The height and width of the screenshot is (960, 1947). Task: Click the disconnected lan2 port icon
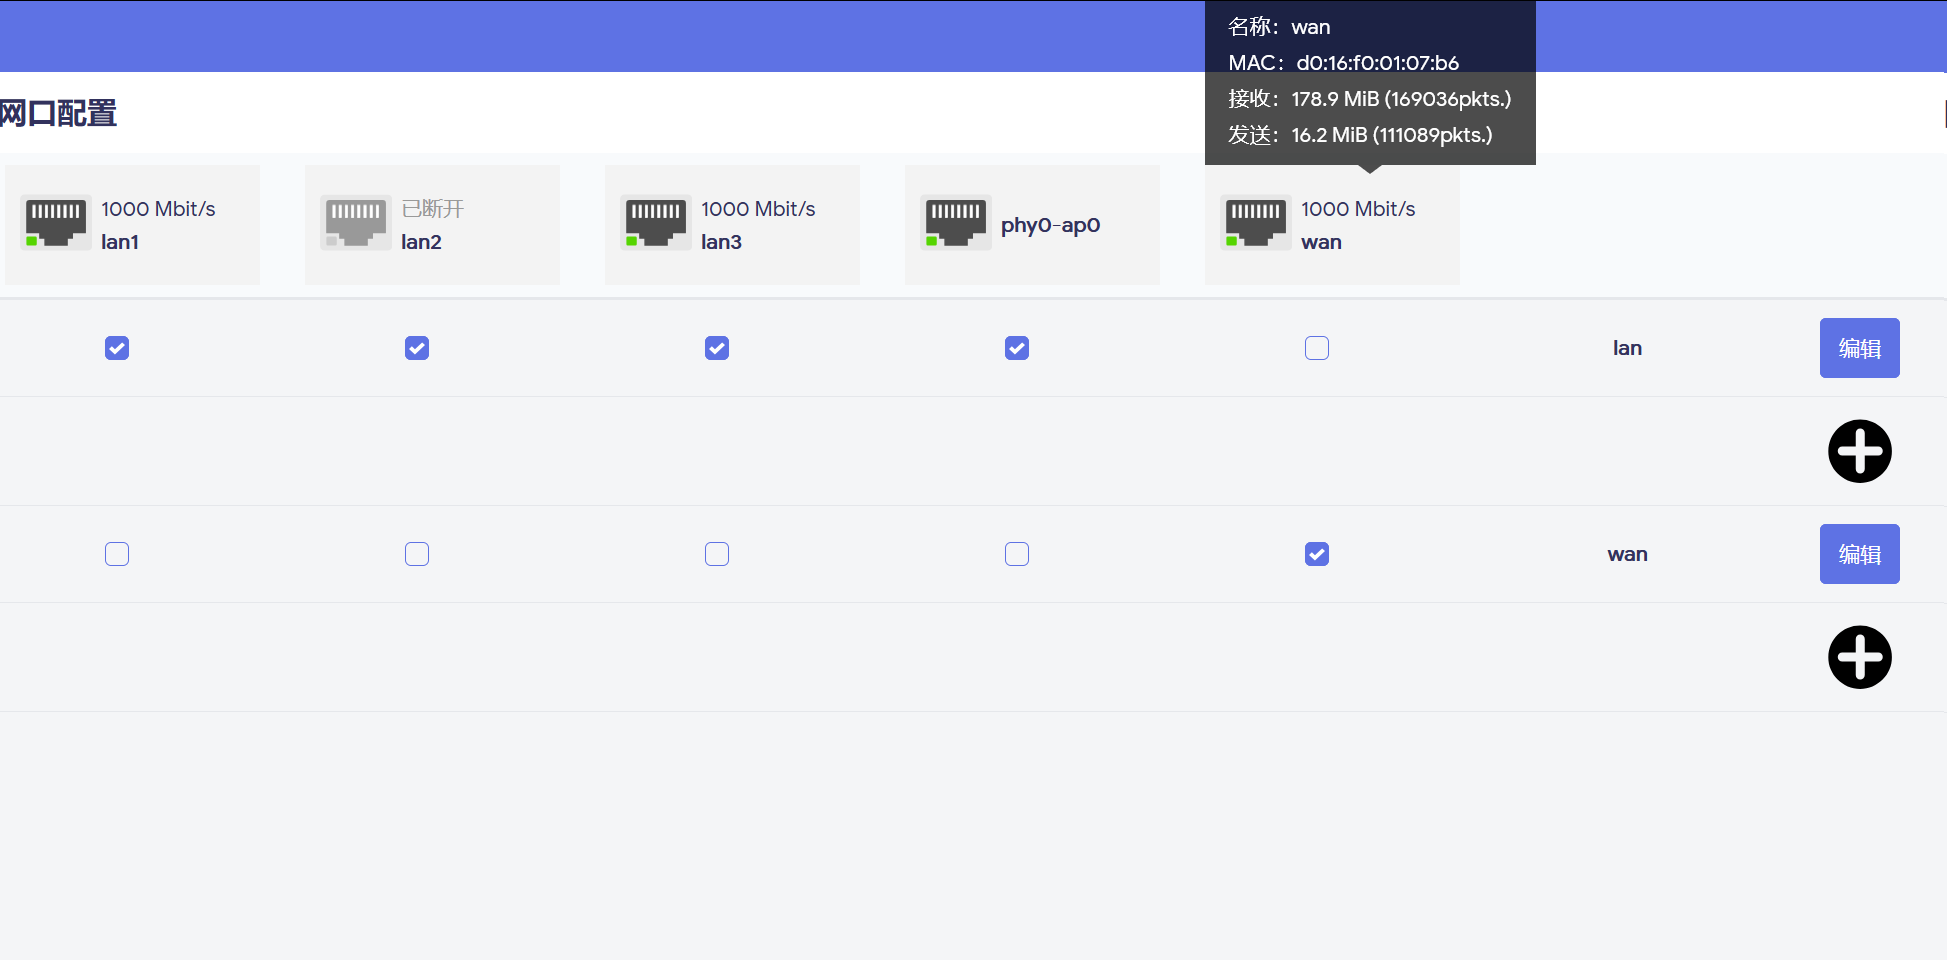coord(356,222)
